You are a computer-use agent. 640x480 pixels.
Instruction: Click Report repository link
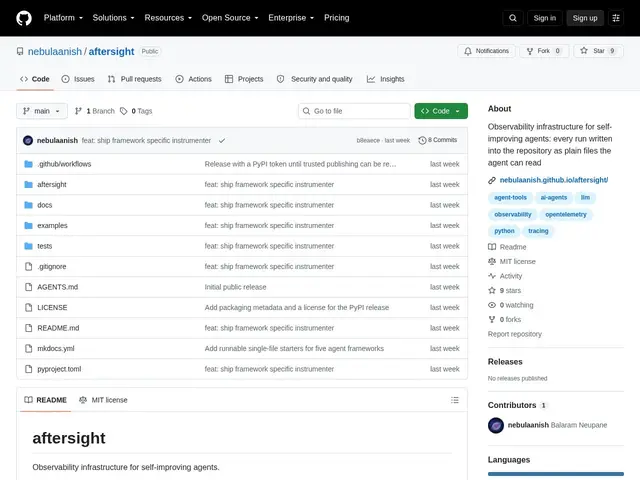515,334
